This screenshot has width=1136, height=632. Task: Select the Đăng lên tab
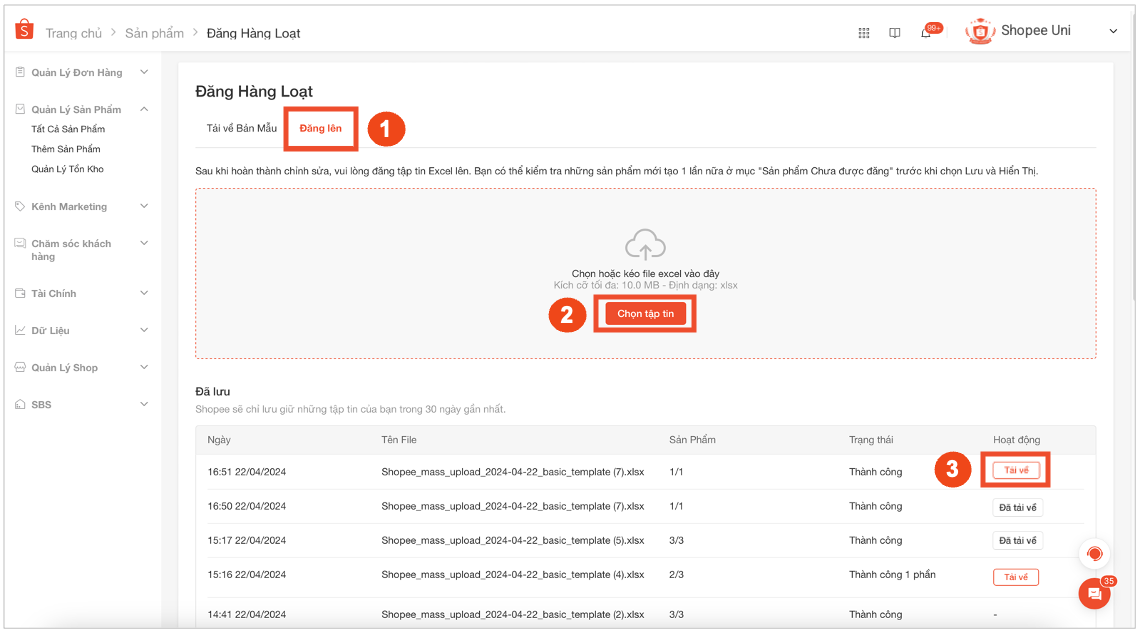tap(320, 129)
